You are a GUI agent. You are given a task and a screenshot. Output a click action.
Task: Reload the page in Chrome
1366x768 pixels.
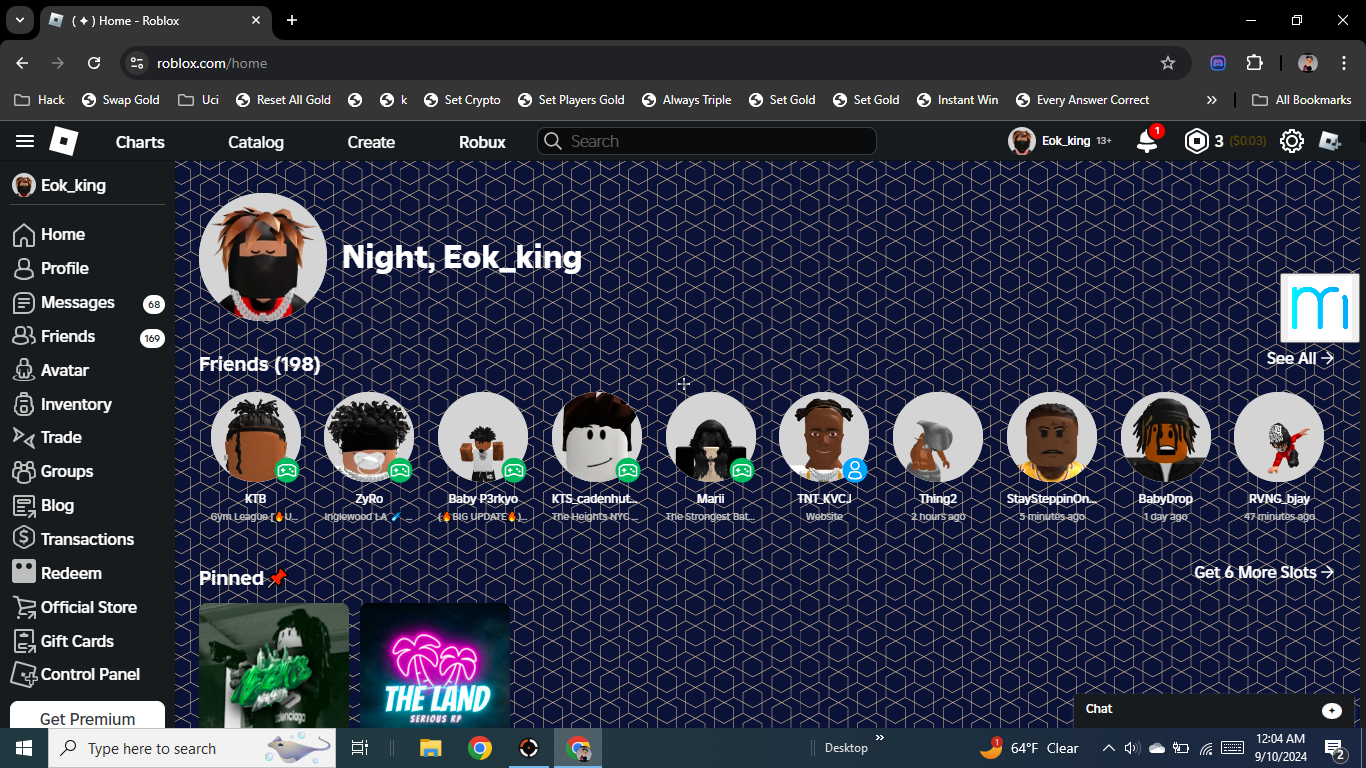[x=94, y=63]
